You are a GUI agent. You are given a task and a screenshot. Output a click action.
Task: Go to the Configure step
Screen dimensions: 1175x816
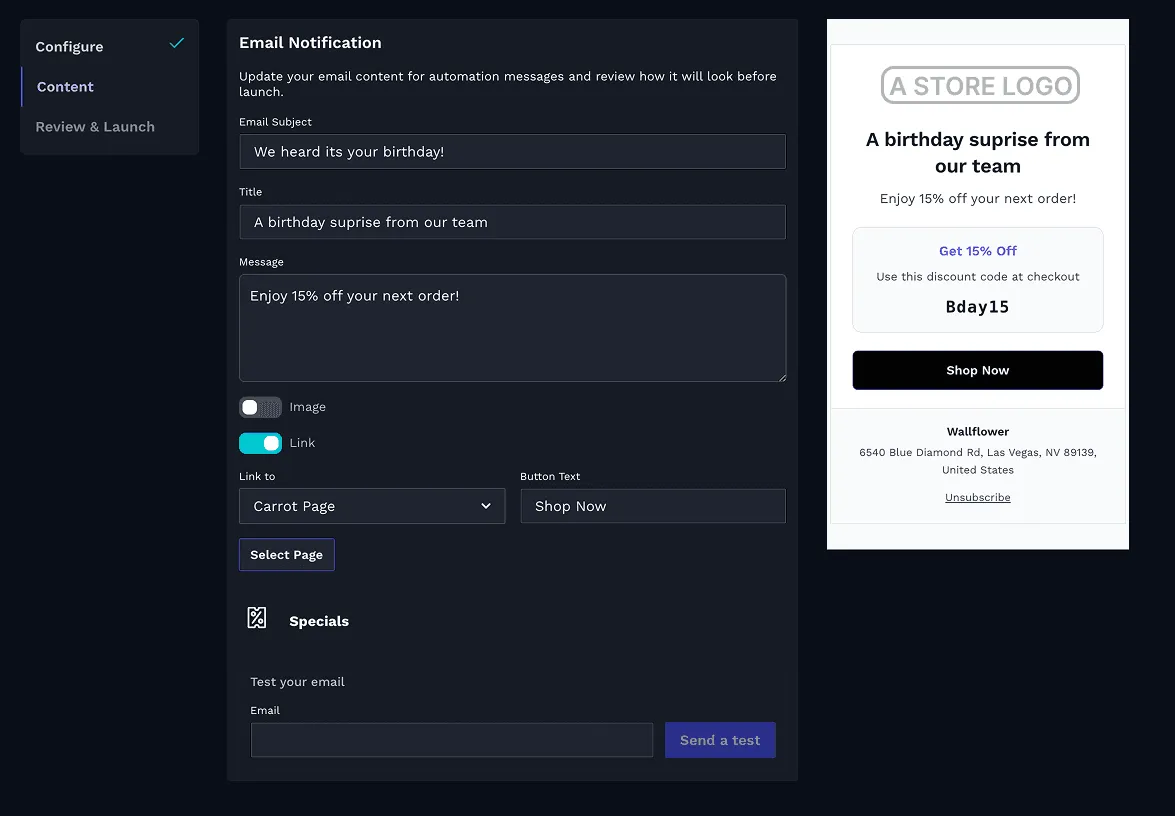point(69,46)
